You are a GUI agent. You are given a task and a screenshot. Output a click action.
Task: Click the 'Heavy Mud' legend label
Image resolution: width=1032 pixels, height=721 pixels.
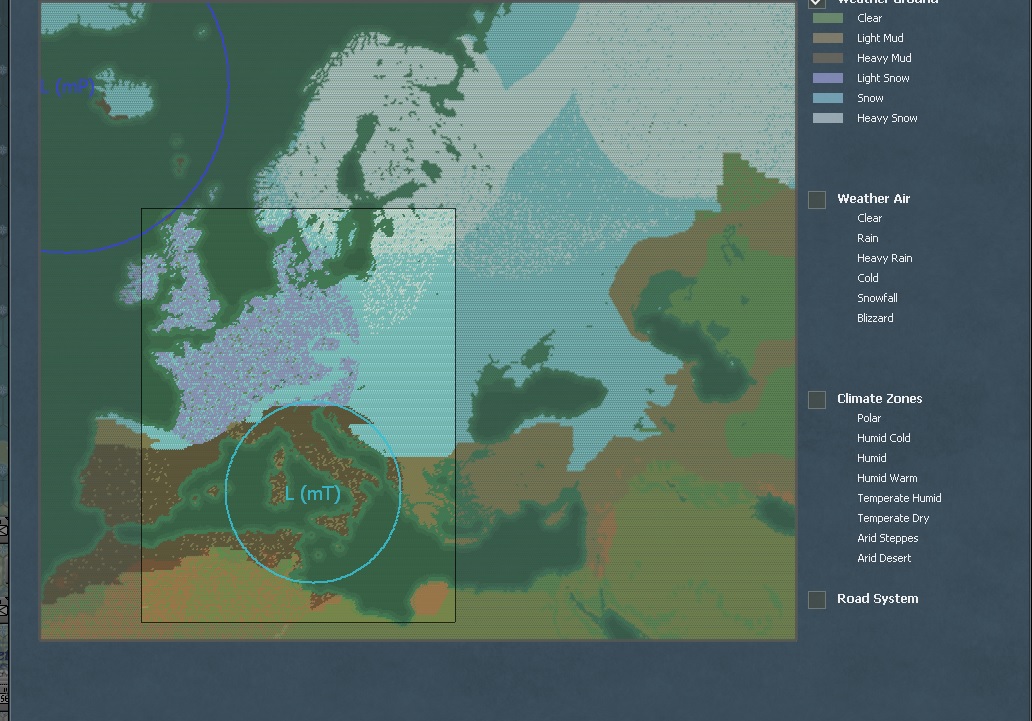[884, 58]
